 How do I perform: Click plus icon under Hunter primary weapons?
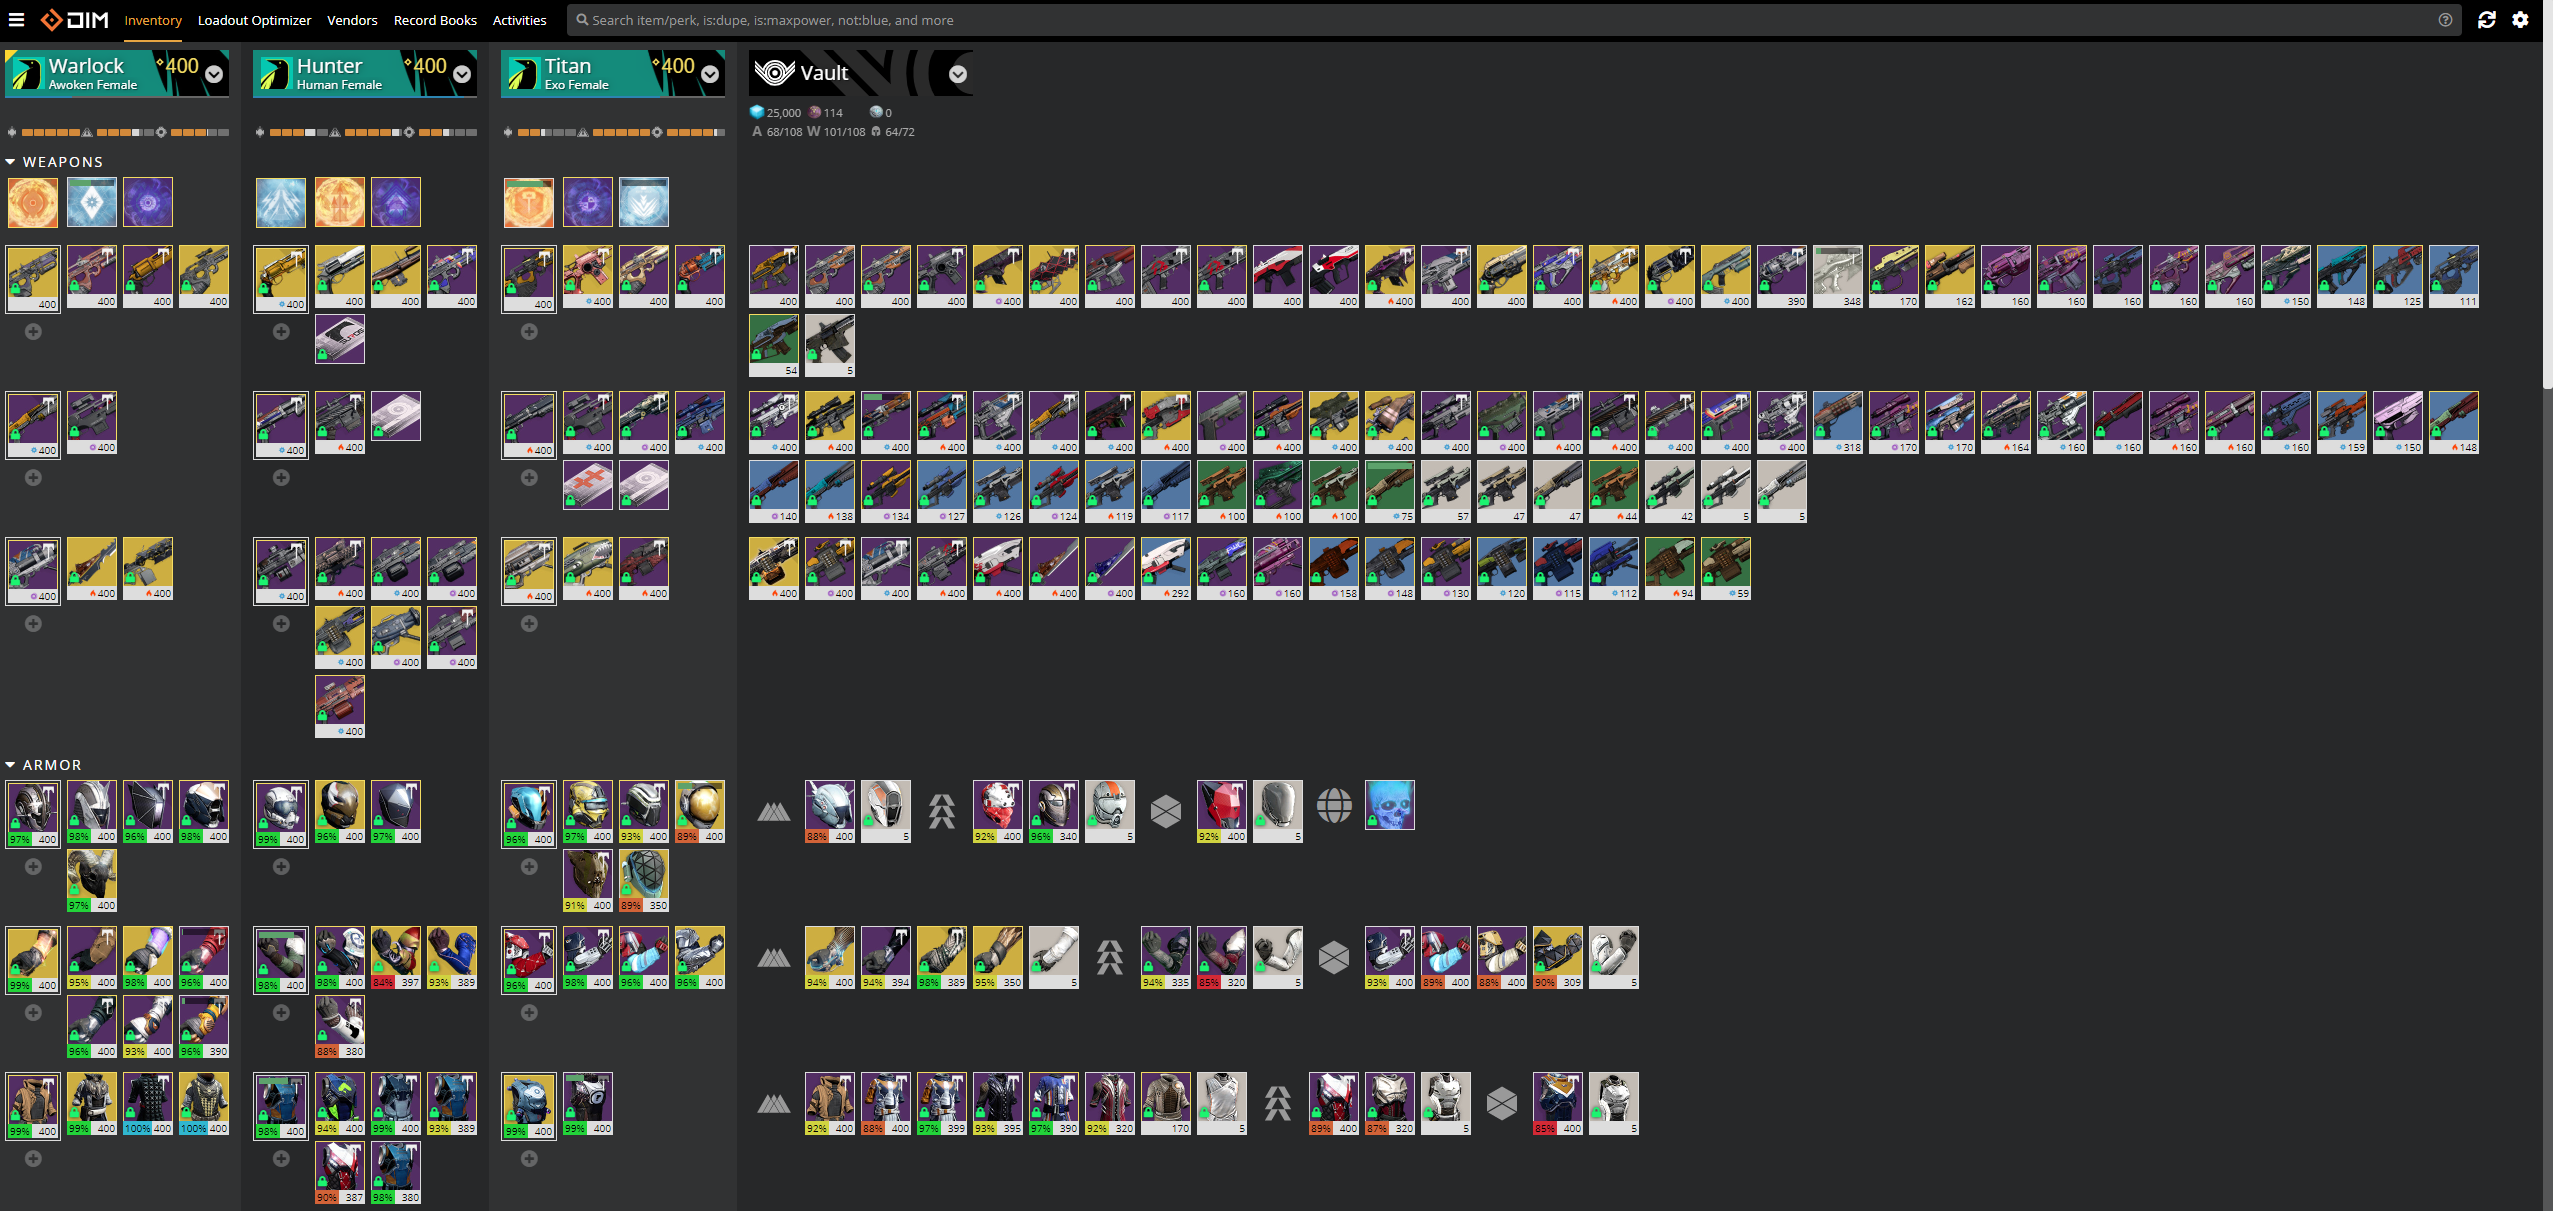[x=281, y=332]
